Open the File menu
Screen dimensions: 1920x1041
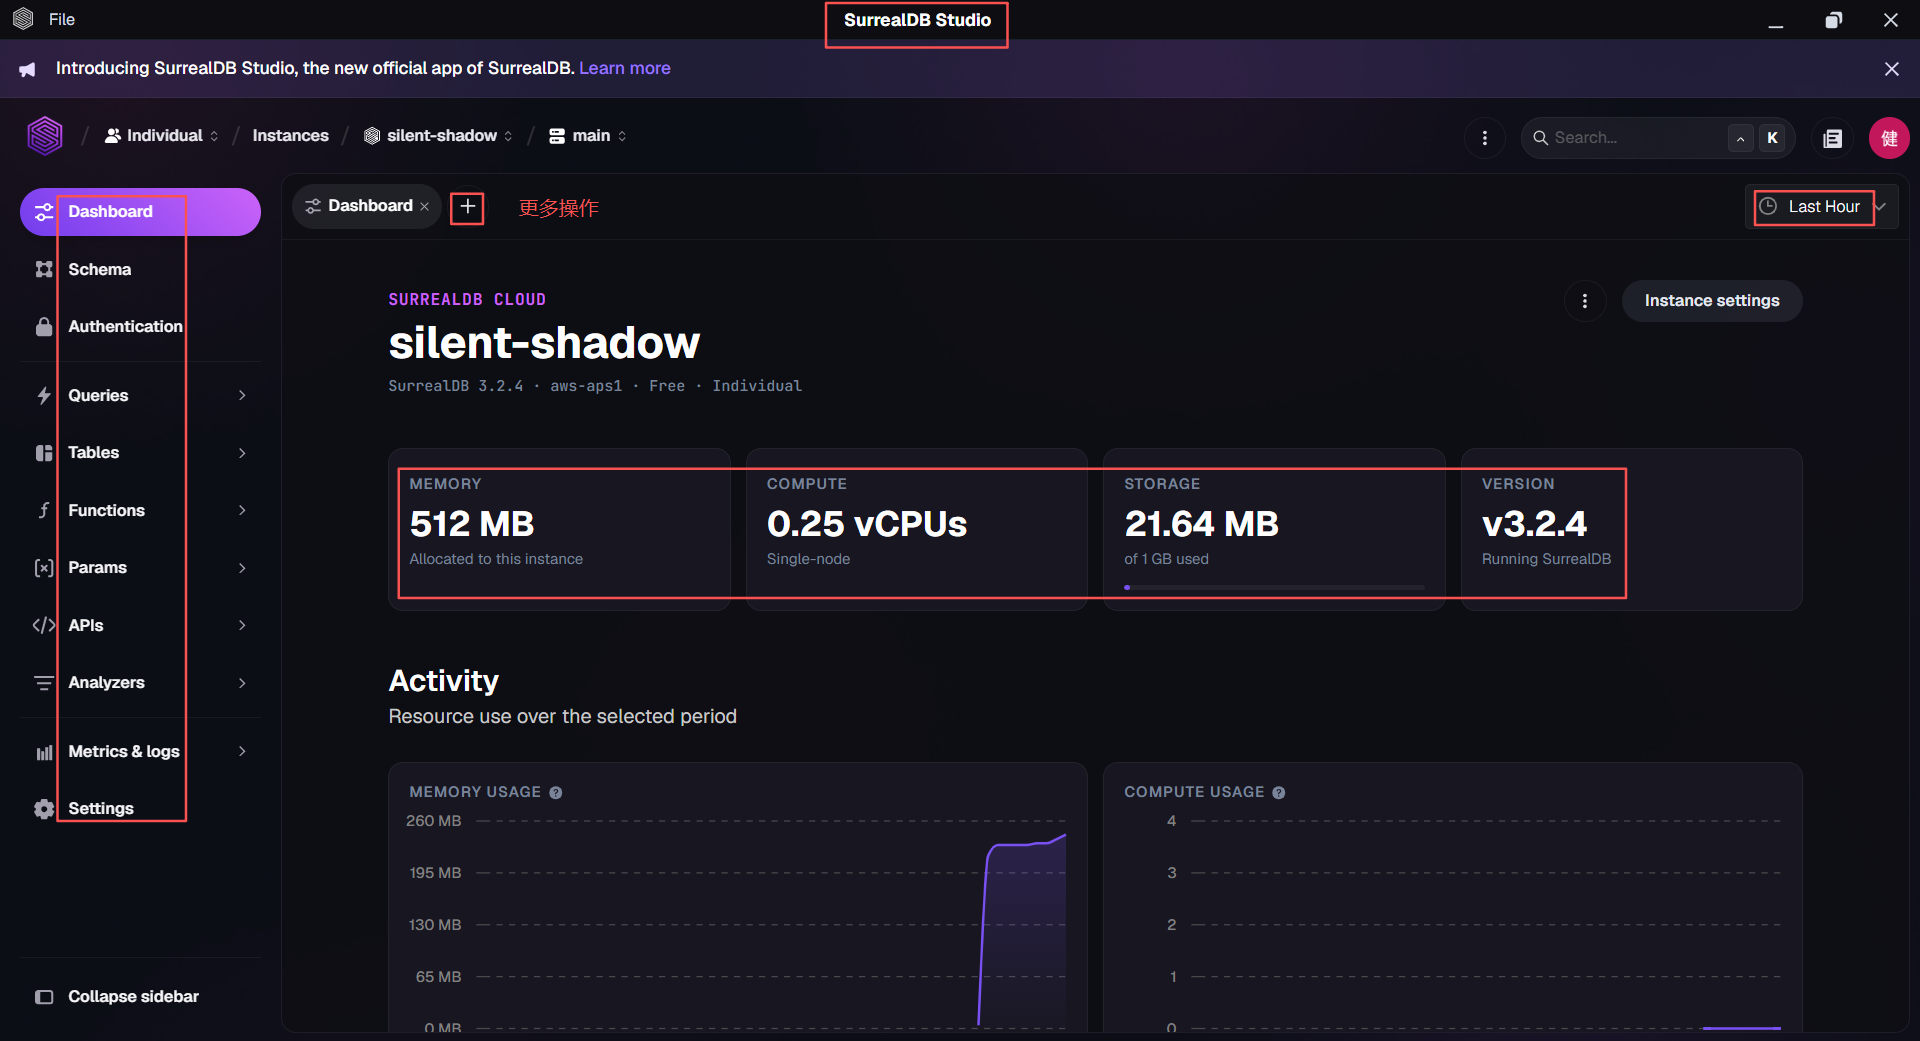coord(62,19)
